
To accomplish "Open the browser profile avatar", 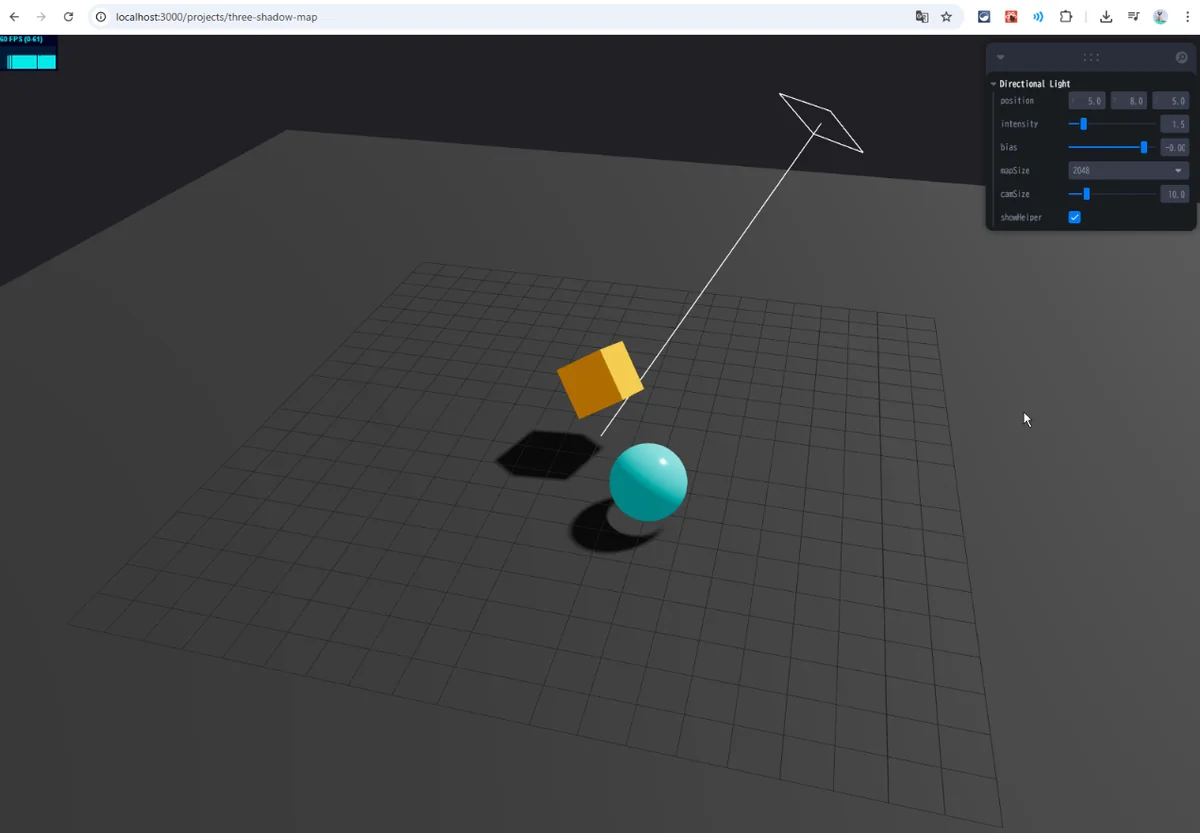I will point(1160,17).
